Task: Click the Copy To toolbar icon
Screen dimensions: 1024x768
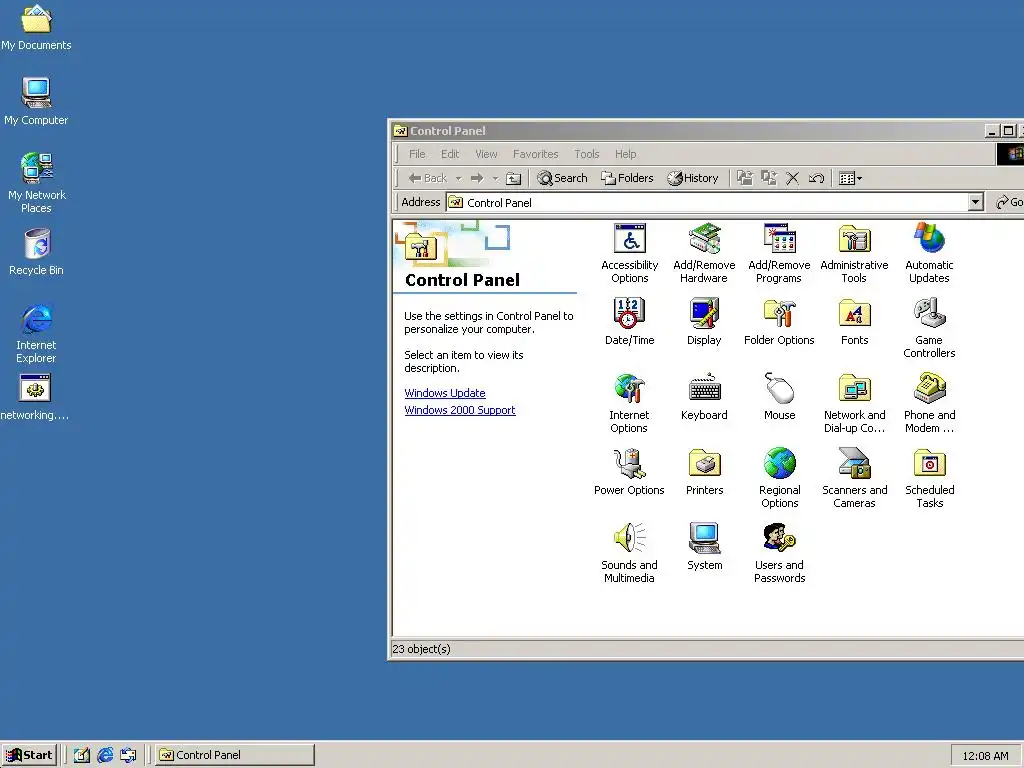Action: coord(769,178)
